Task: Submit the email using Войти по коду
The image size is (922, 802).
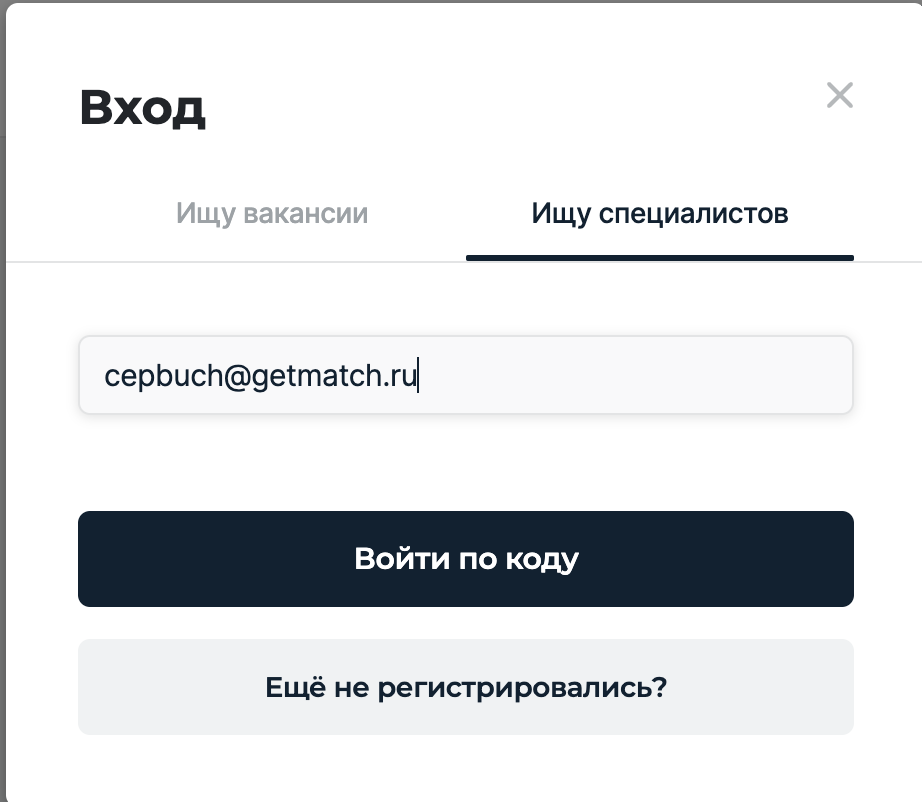Action: click(x=465, y=559)
